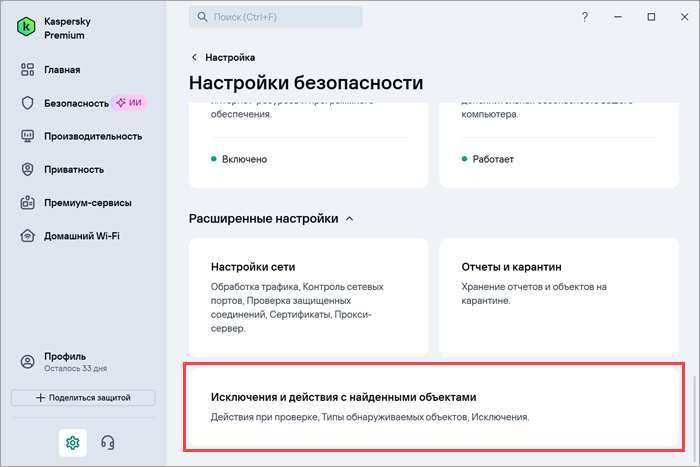700x467 pixels.
Task: Open the Настройки сети card
Action: click(308, 297)
